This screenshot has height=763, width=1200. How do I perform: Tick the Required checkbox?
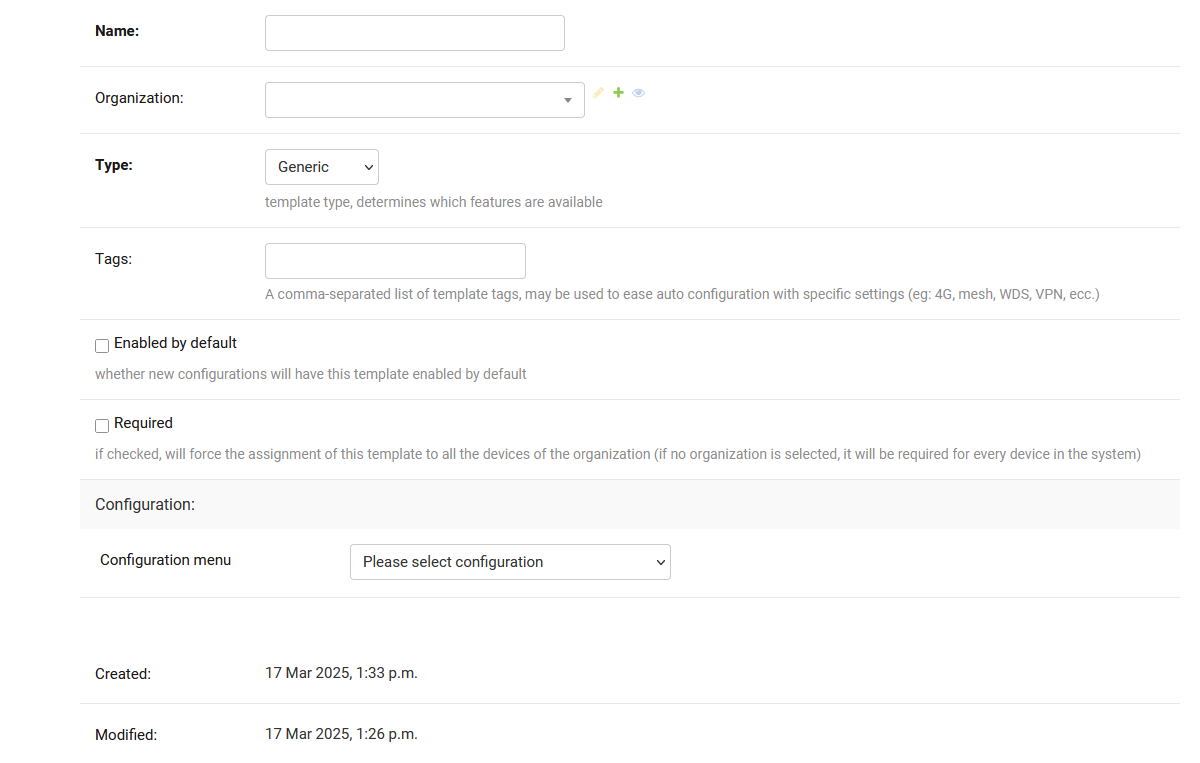(x=102, y=426)
